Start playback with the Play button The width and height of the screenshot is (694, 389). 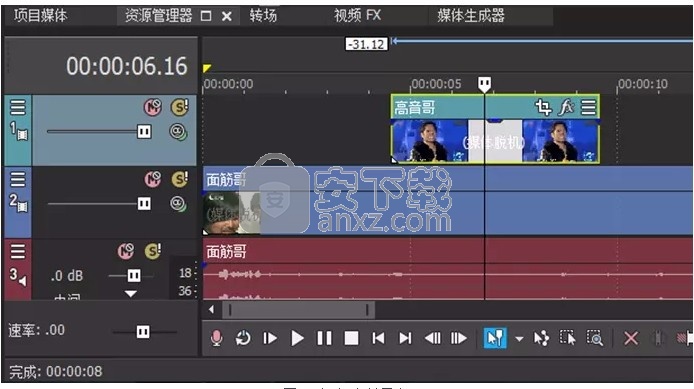(x=297, y=339)
